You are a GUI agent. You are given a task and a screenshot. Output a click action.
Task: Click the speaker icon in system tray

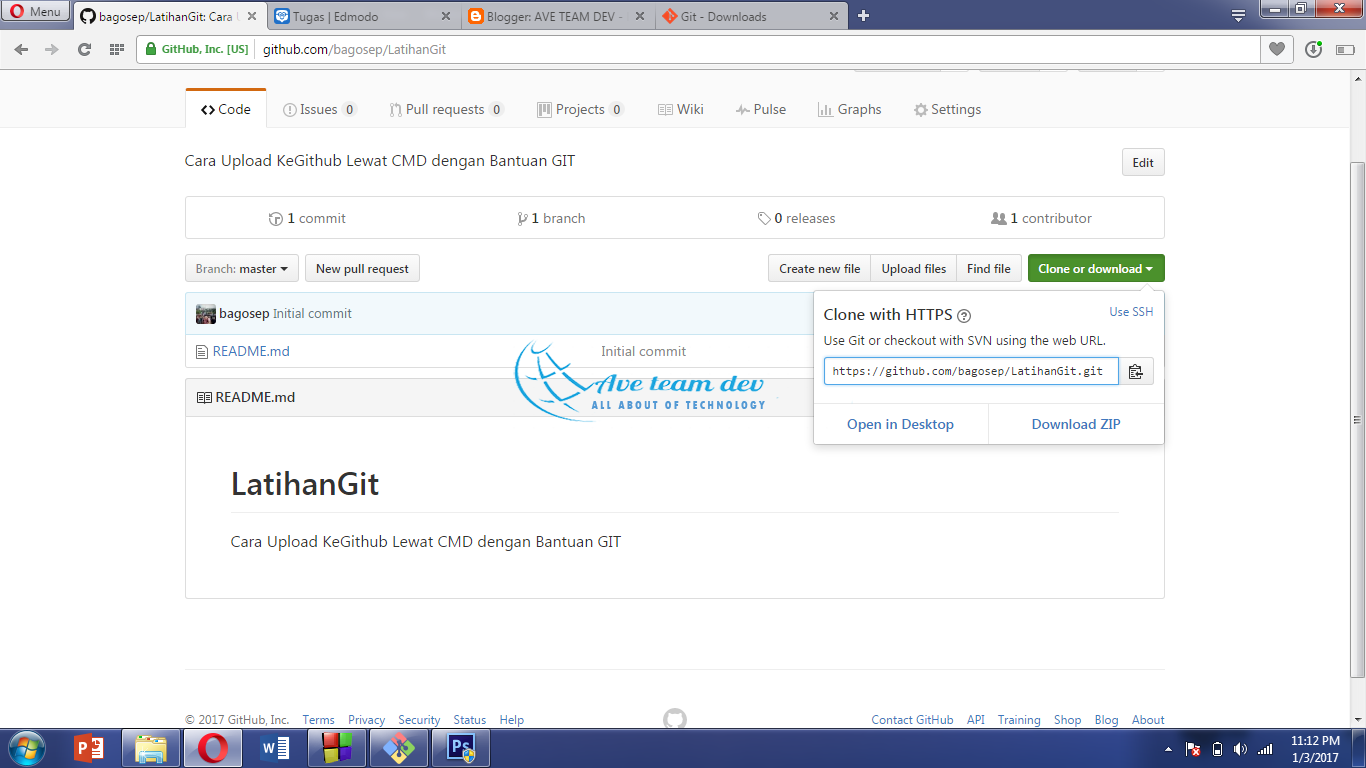(1241, 749)
